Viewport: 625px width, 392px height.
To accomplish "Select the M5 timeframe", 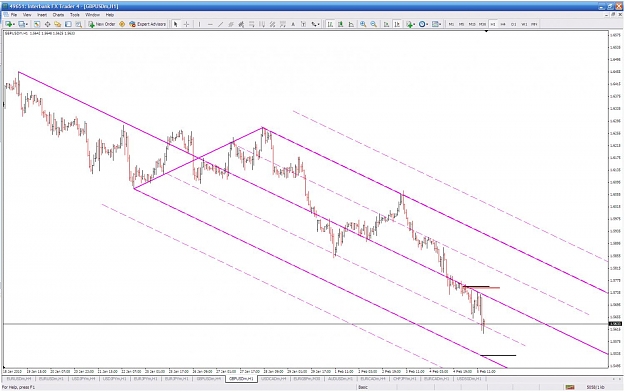I will point(462,24).
